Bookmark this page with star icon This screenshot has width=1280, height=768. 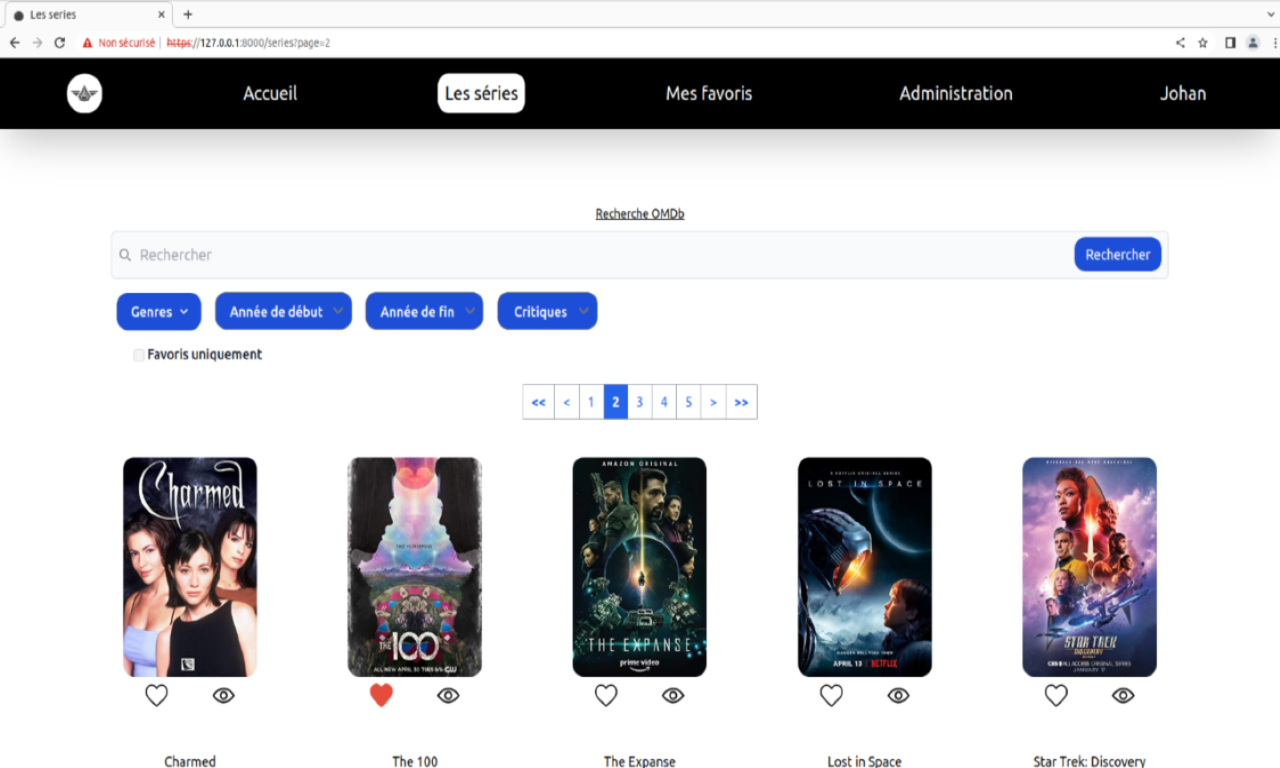point(1203,43)
